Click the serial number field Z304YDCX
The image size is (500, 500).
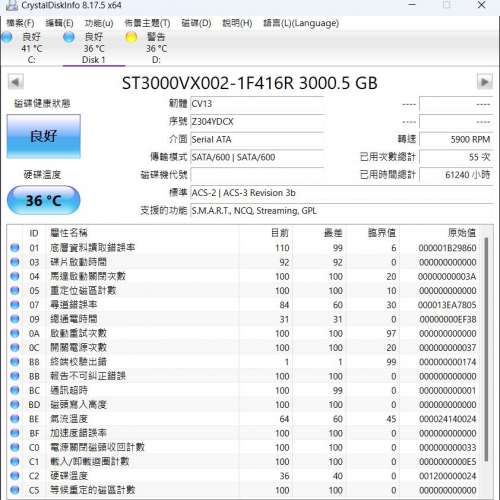pyautogui.click(x=257, y=122)
